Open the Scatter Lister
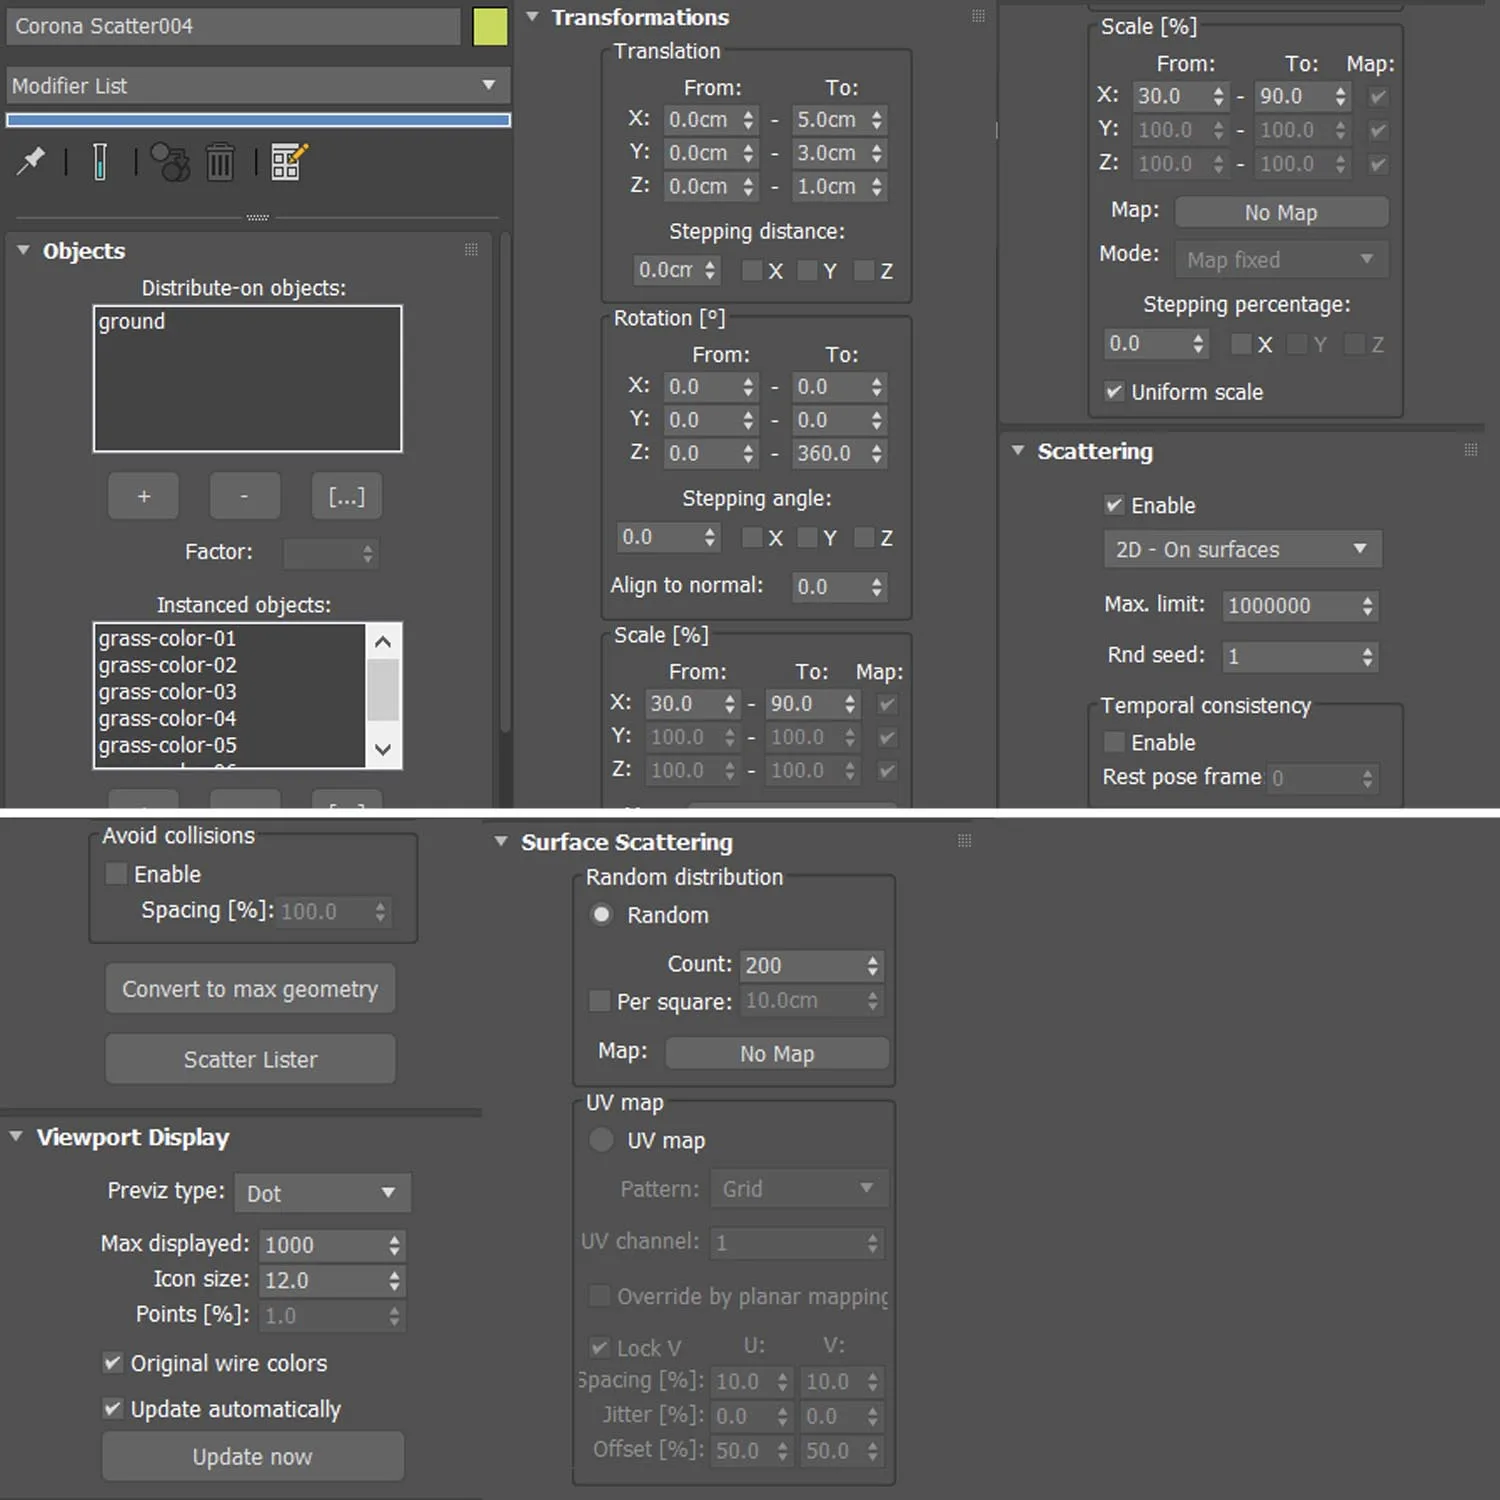Viewport: 1500px width, 1500px height. click(250, 1059)
